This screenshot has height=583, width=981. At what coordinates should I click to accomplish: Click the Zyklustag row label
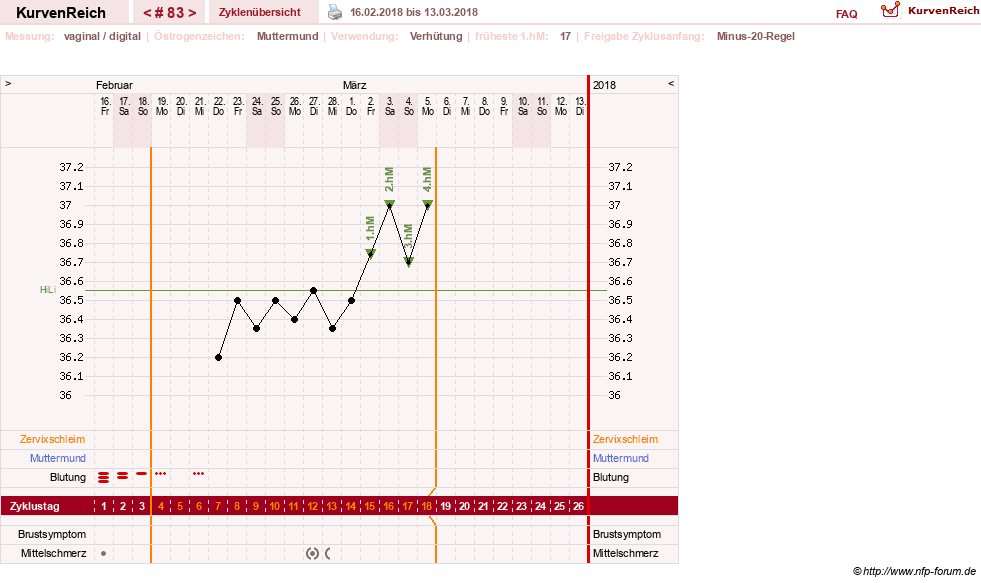point(34,506)
